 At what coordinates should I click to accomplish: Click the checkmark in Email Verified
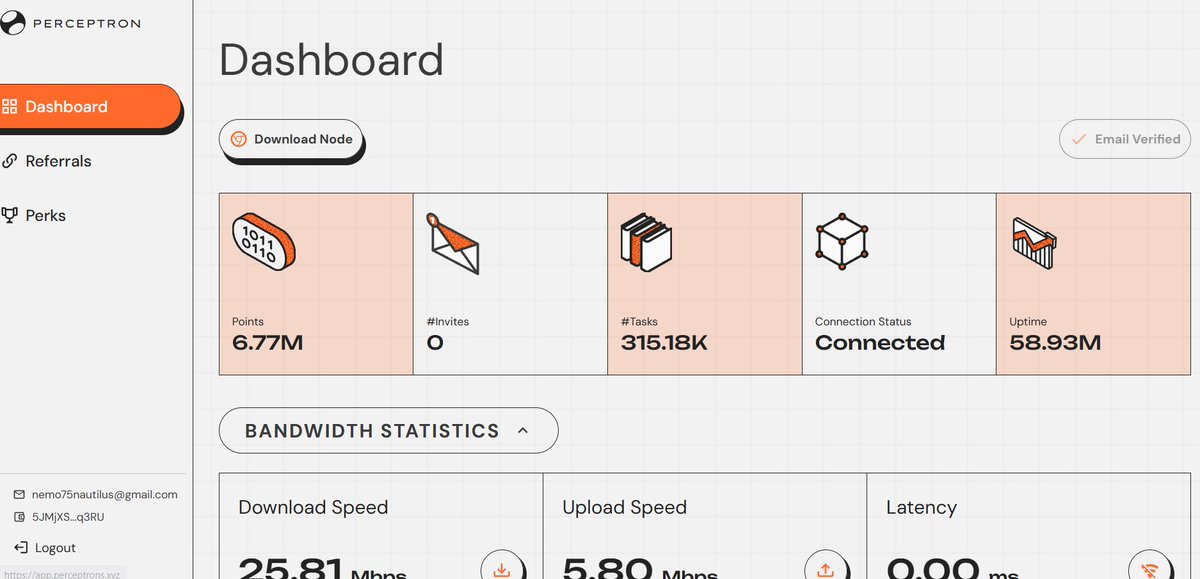click(1079, 139)
